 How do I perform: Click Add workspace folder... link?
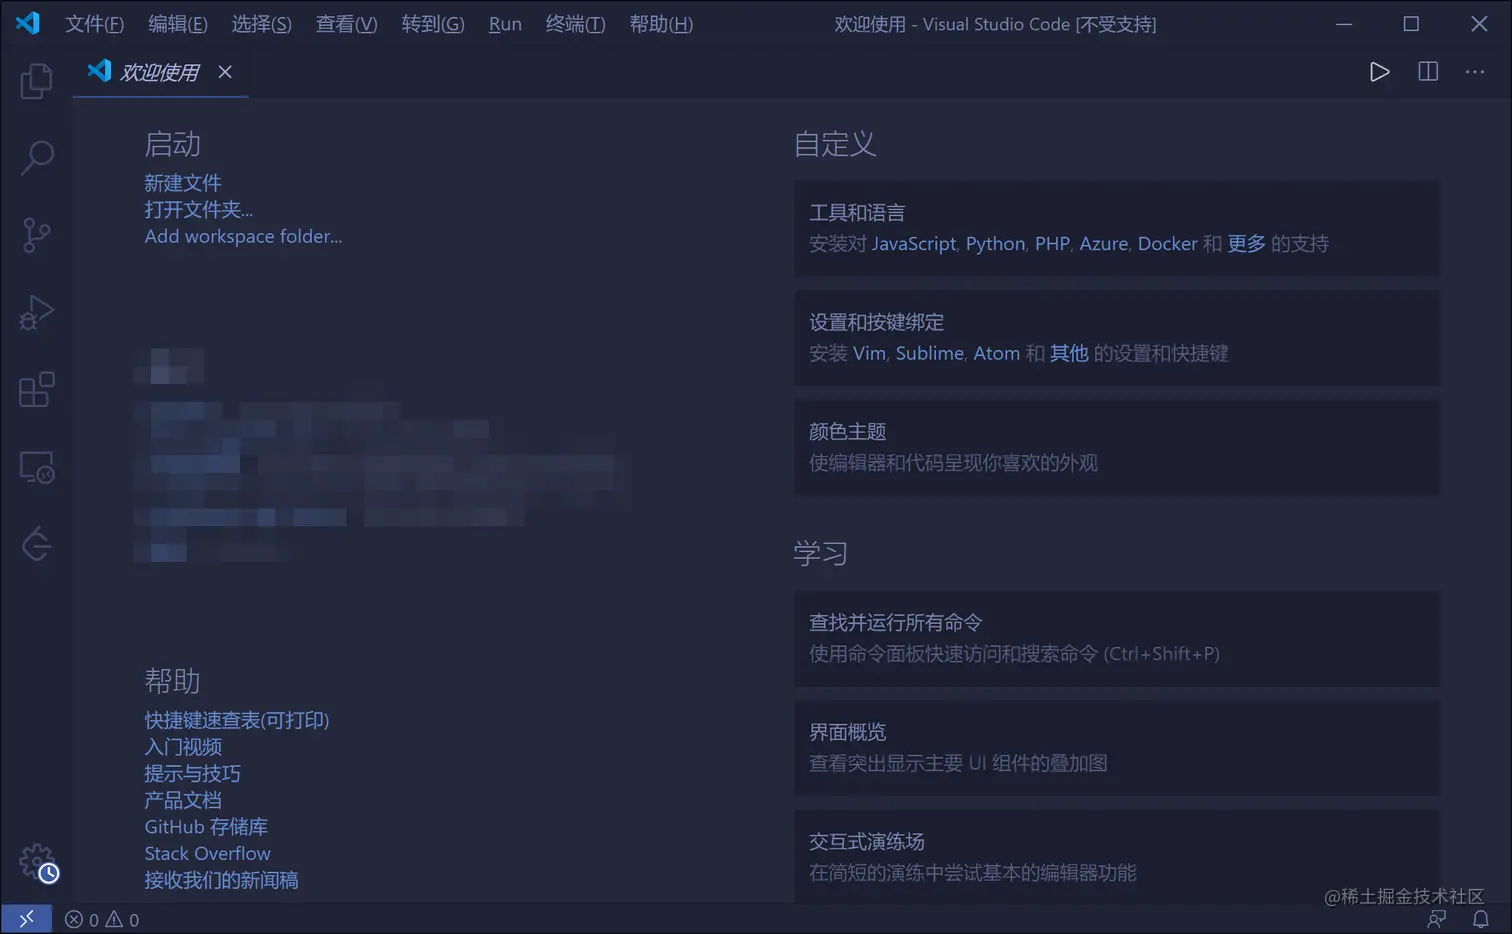tap(243, 236)
